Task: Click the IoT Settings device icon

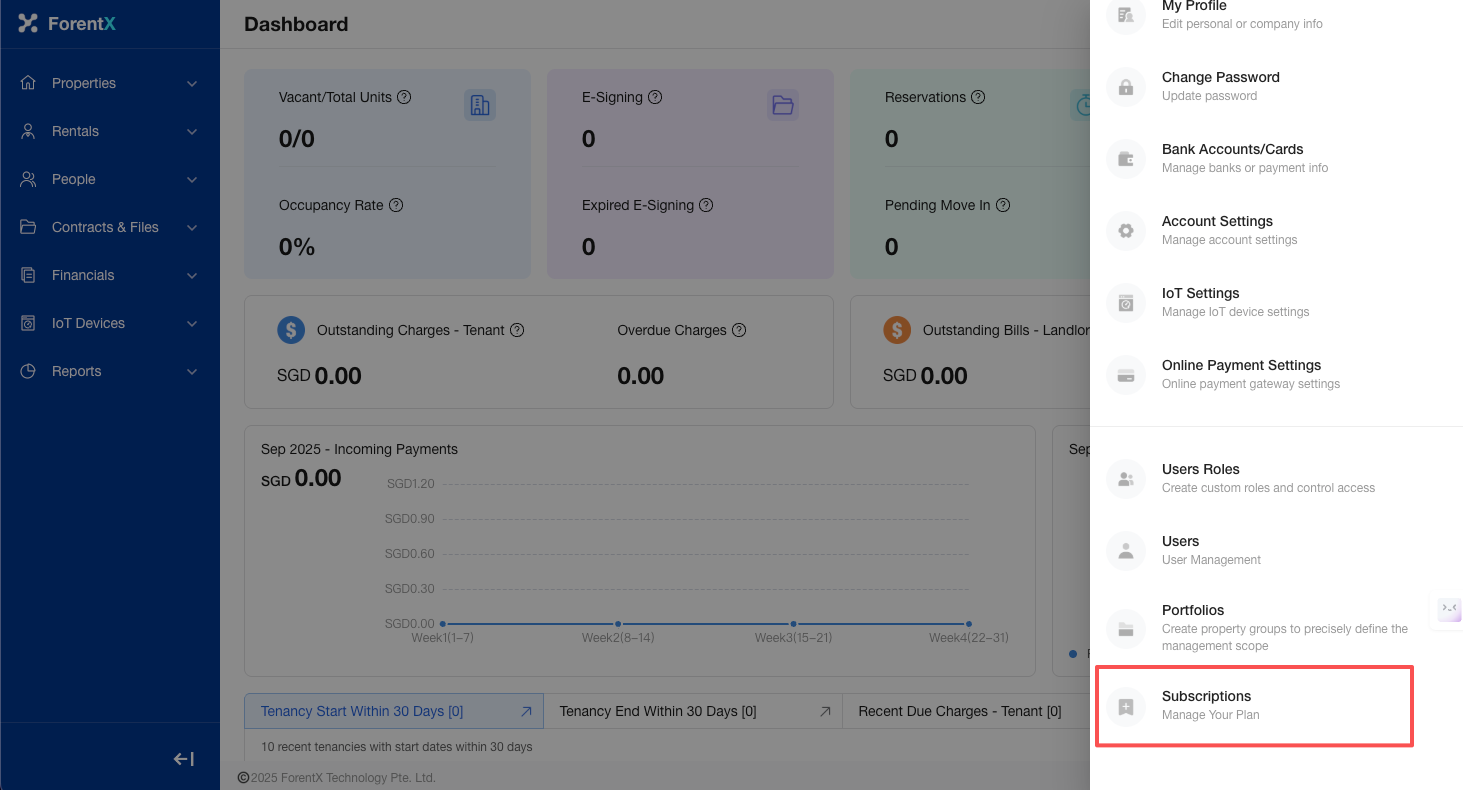Action: (x=1126, y=303)
